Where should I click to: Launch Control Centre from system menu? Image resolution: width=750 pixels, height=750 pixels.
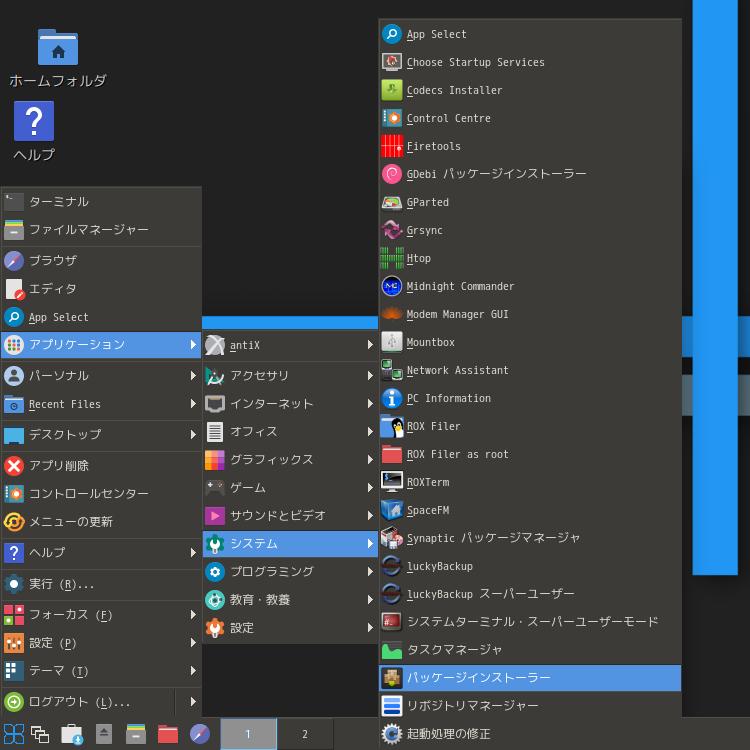click(x=530, y=118)
